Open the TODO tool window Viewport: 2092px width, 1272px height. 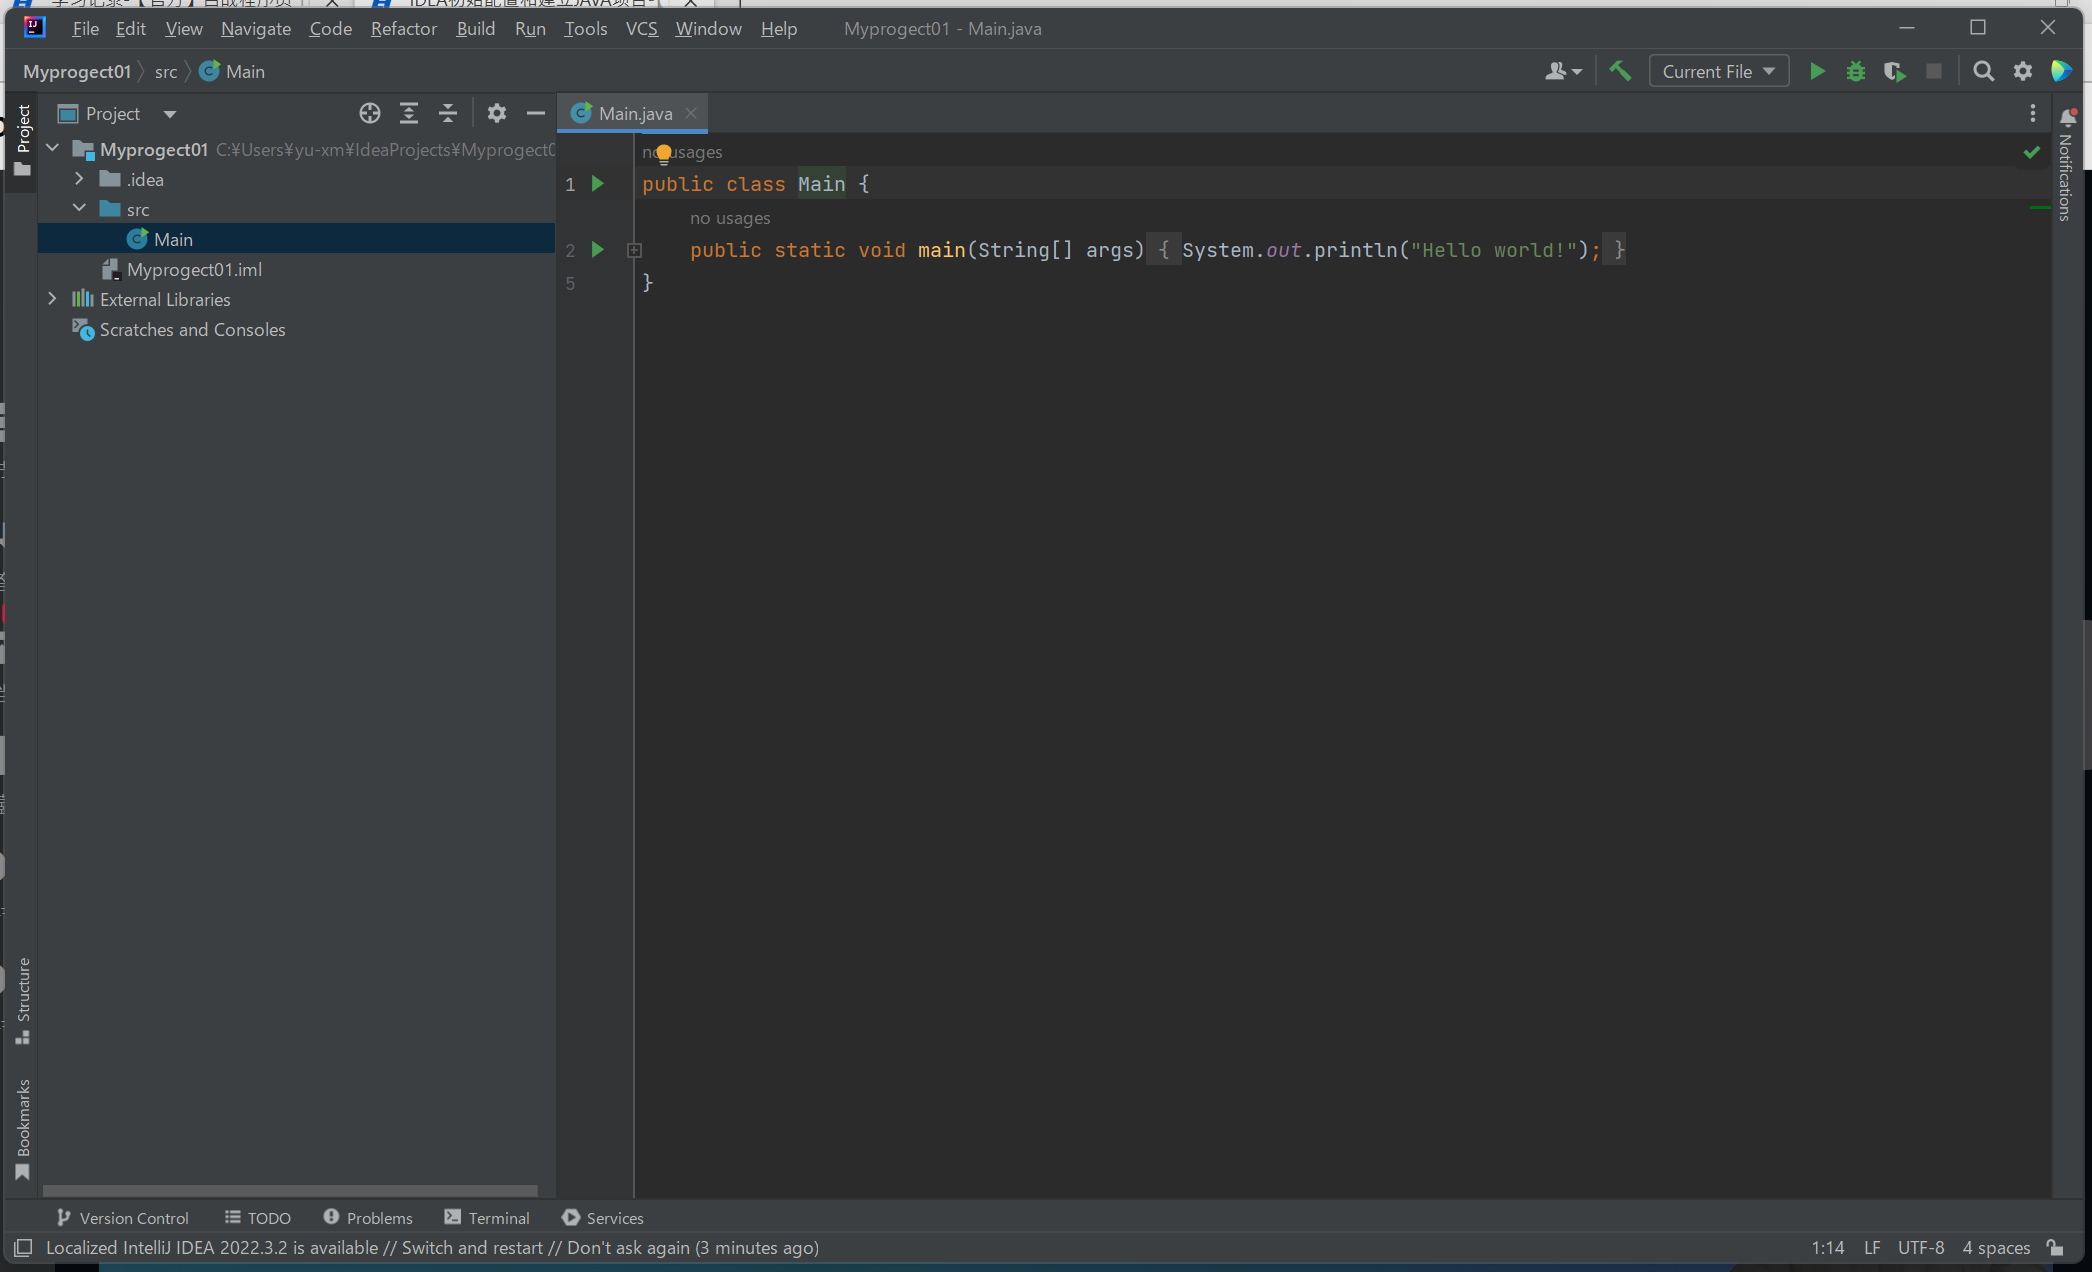point(258,1218)
